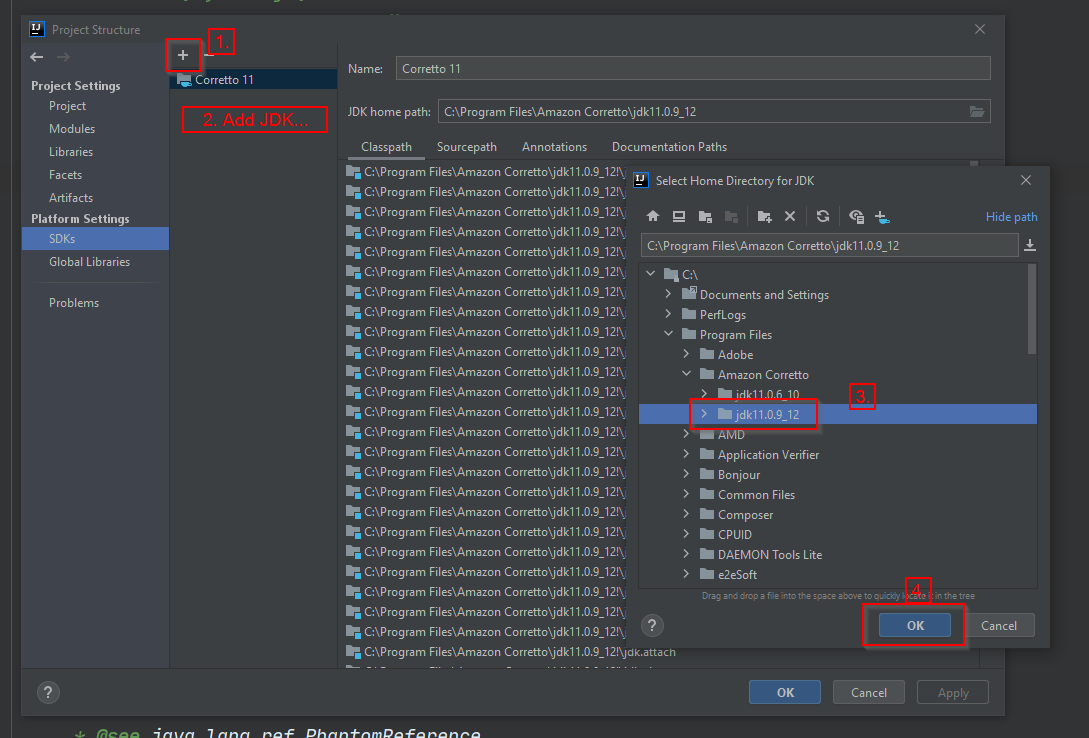Image resolution: width=1089 pixels, height=738 pixels.
Task: Select the jdk11.0.6_10 folder
Action: point(767,394)
